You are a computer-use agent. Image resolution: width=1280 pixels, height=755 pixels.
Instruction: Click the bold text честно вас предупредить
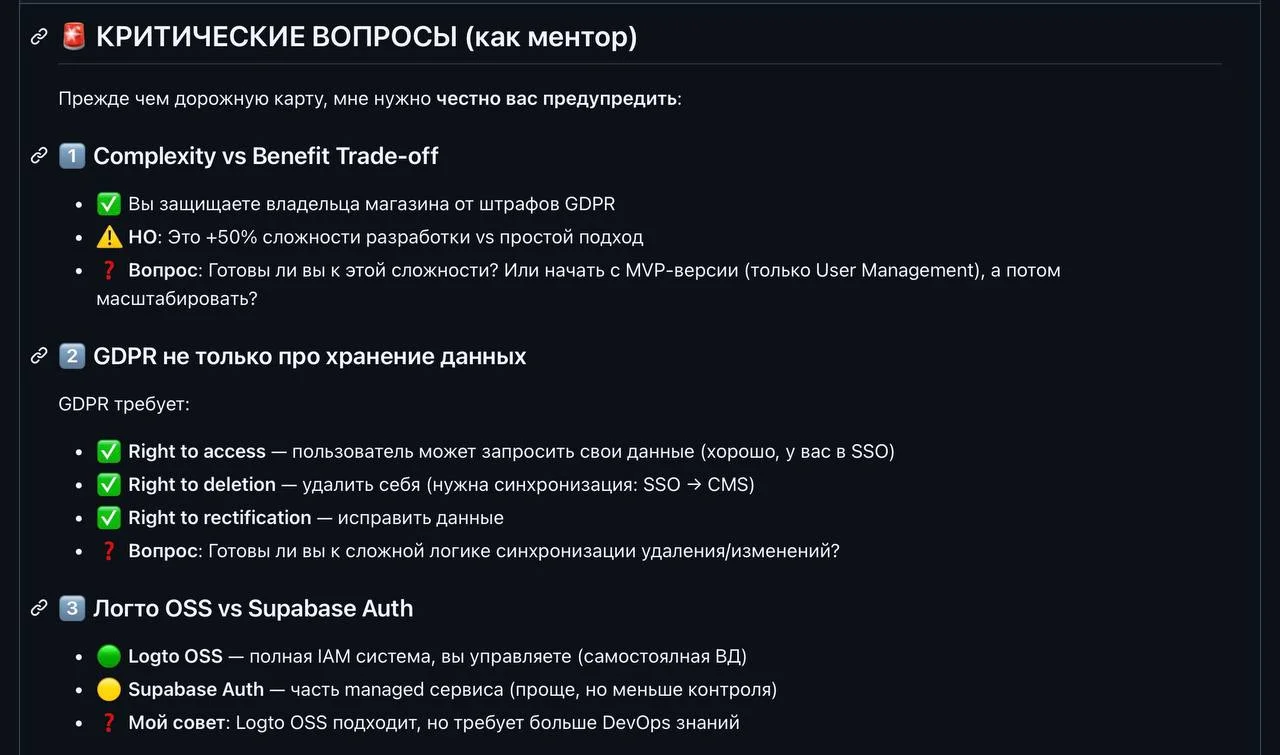tap(556, 99)
